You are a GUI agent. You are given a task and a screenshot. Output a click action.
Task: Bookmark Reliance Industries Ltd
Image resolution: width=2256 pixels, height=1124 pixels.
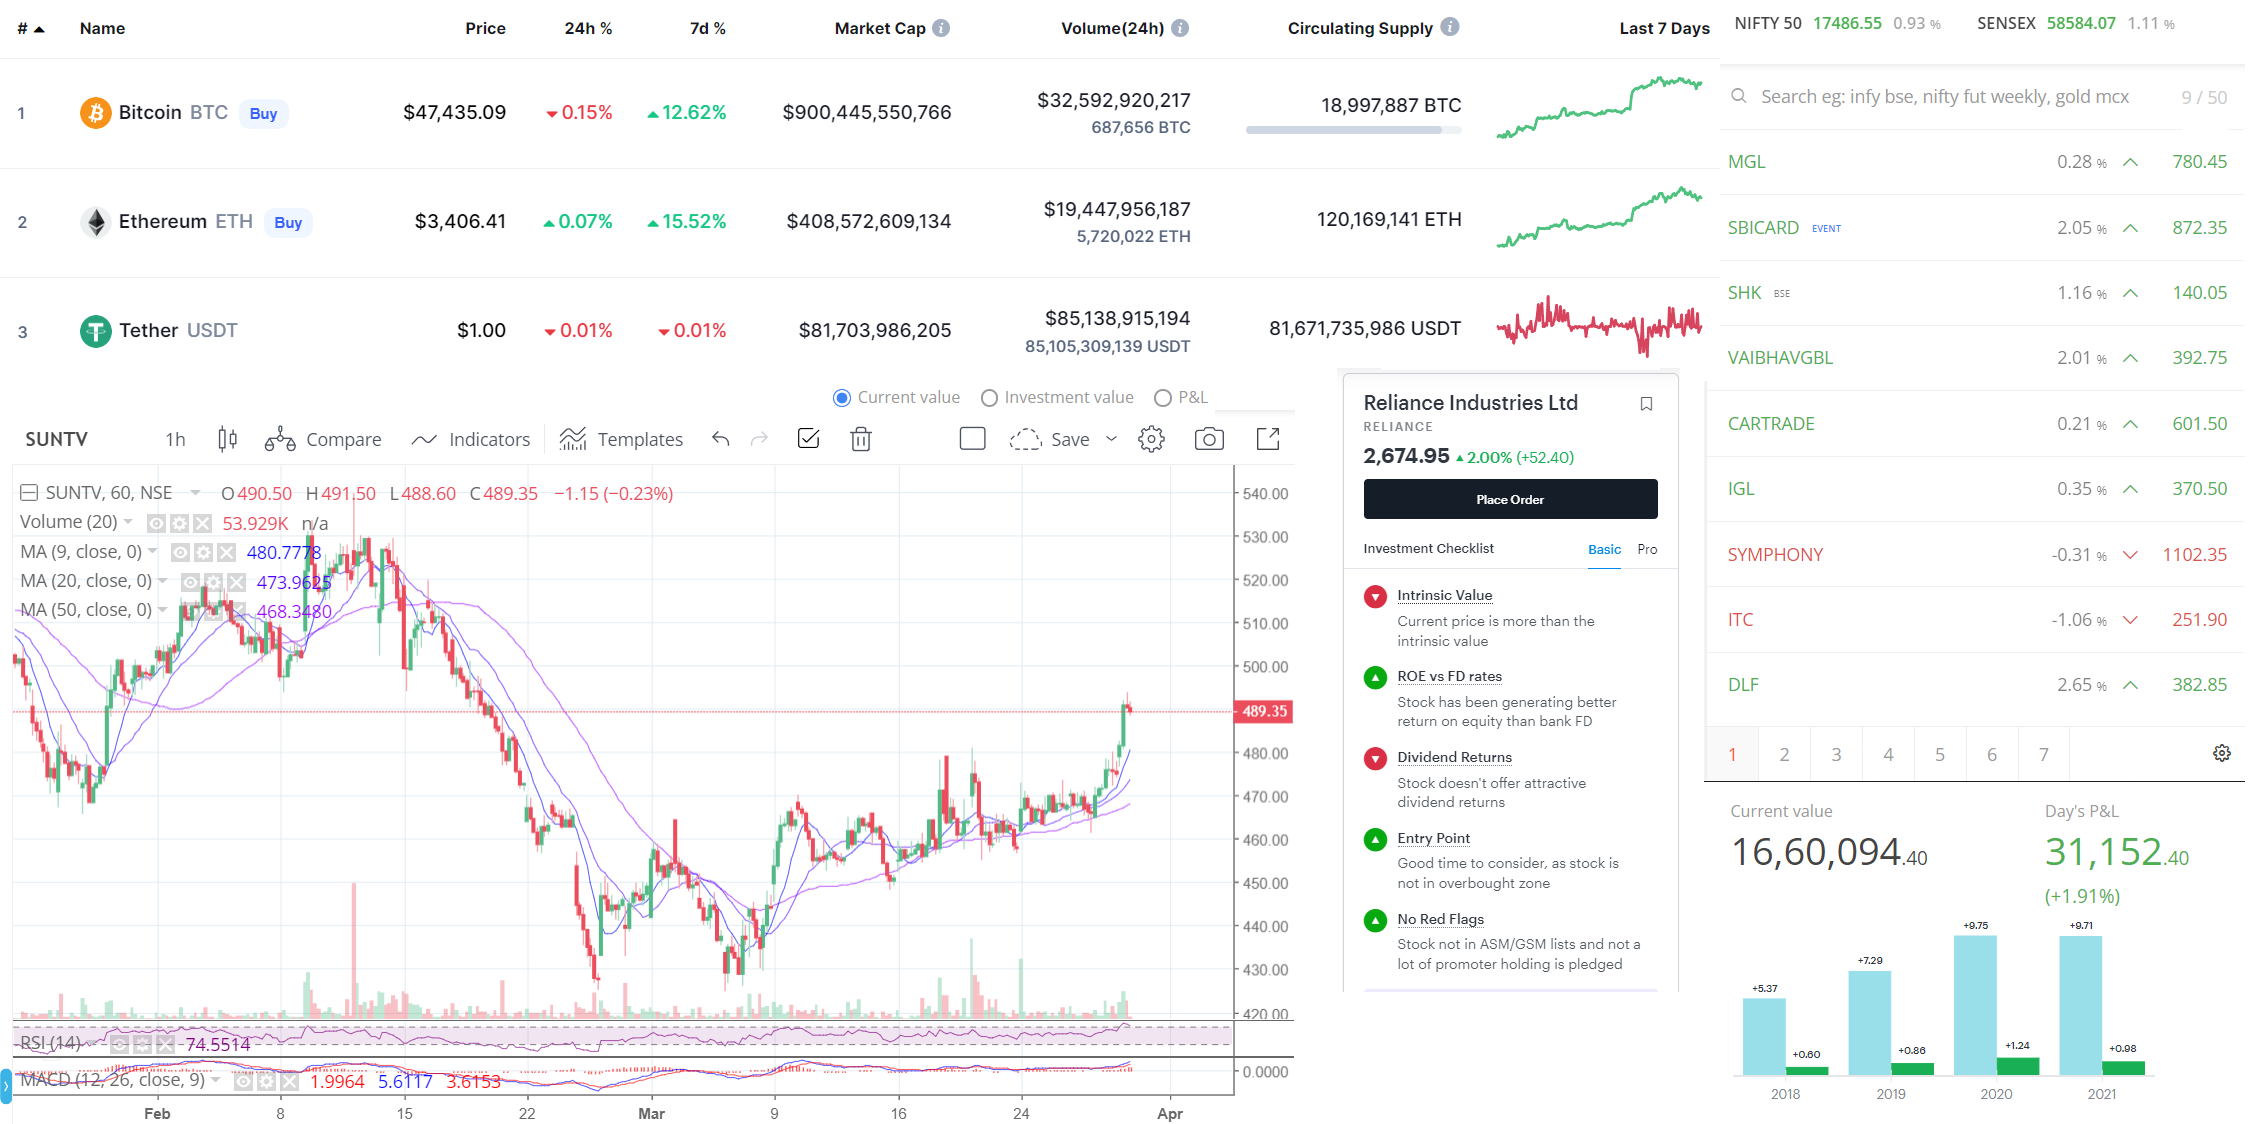coord(1646,404)
